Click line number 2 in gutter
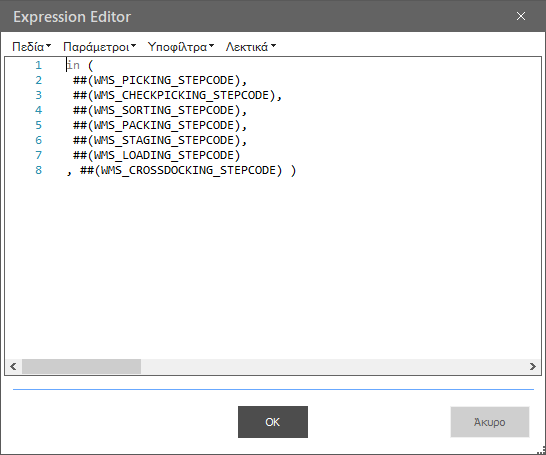This screenshot has width=546, height=455. point(38,80)
